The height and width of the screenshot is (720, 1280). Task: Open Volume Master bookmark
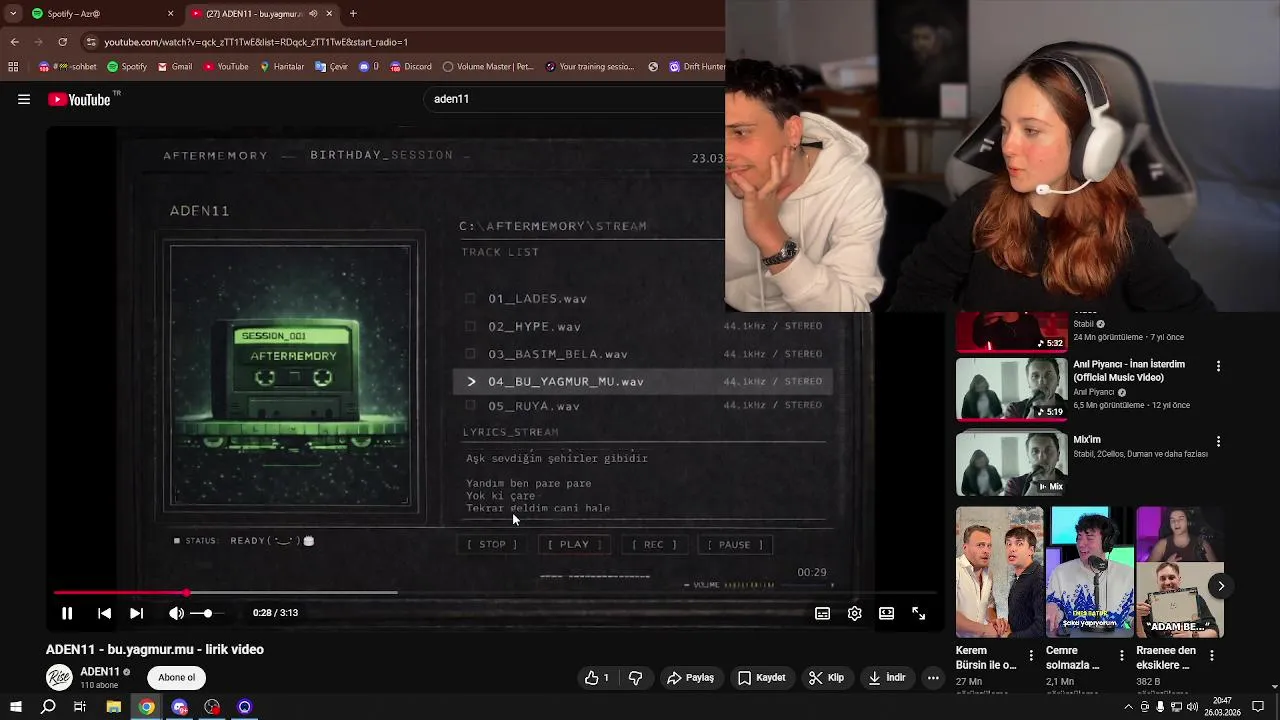(x=488, y=67)
